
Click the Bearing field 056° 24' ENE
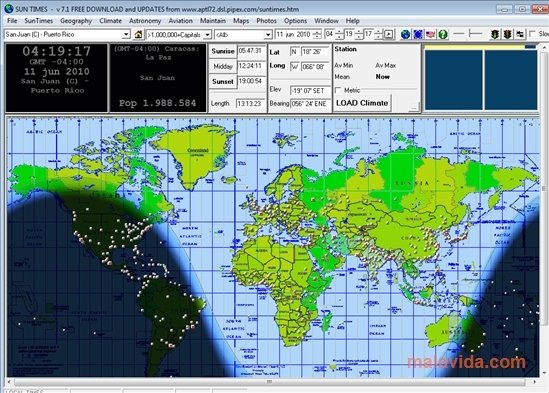pyautogui.click(x=310, y=104)
